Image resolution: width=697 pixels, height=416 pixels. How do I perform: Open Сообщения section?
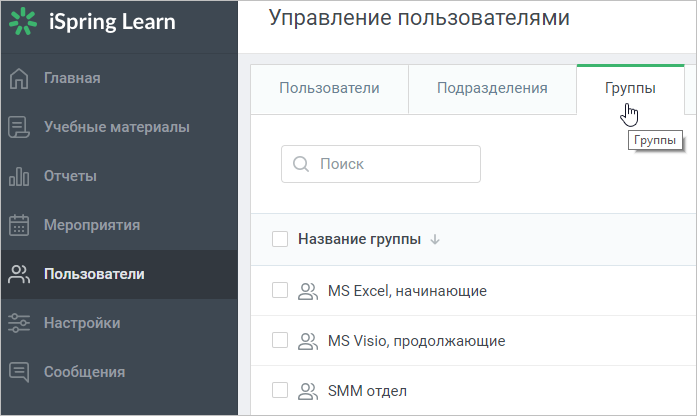119,372
